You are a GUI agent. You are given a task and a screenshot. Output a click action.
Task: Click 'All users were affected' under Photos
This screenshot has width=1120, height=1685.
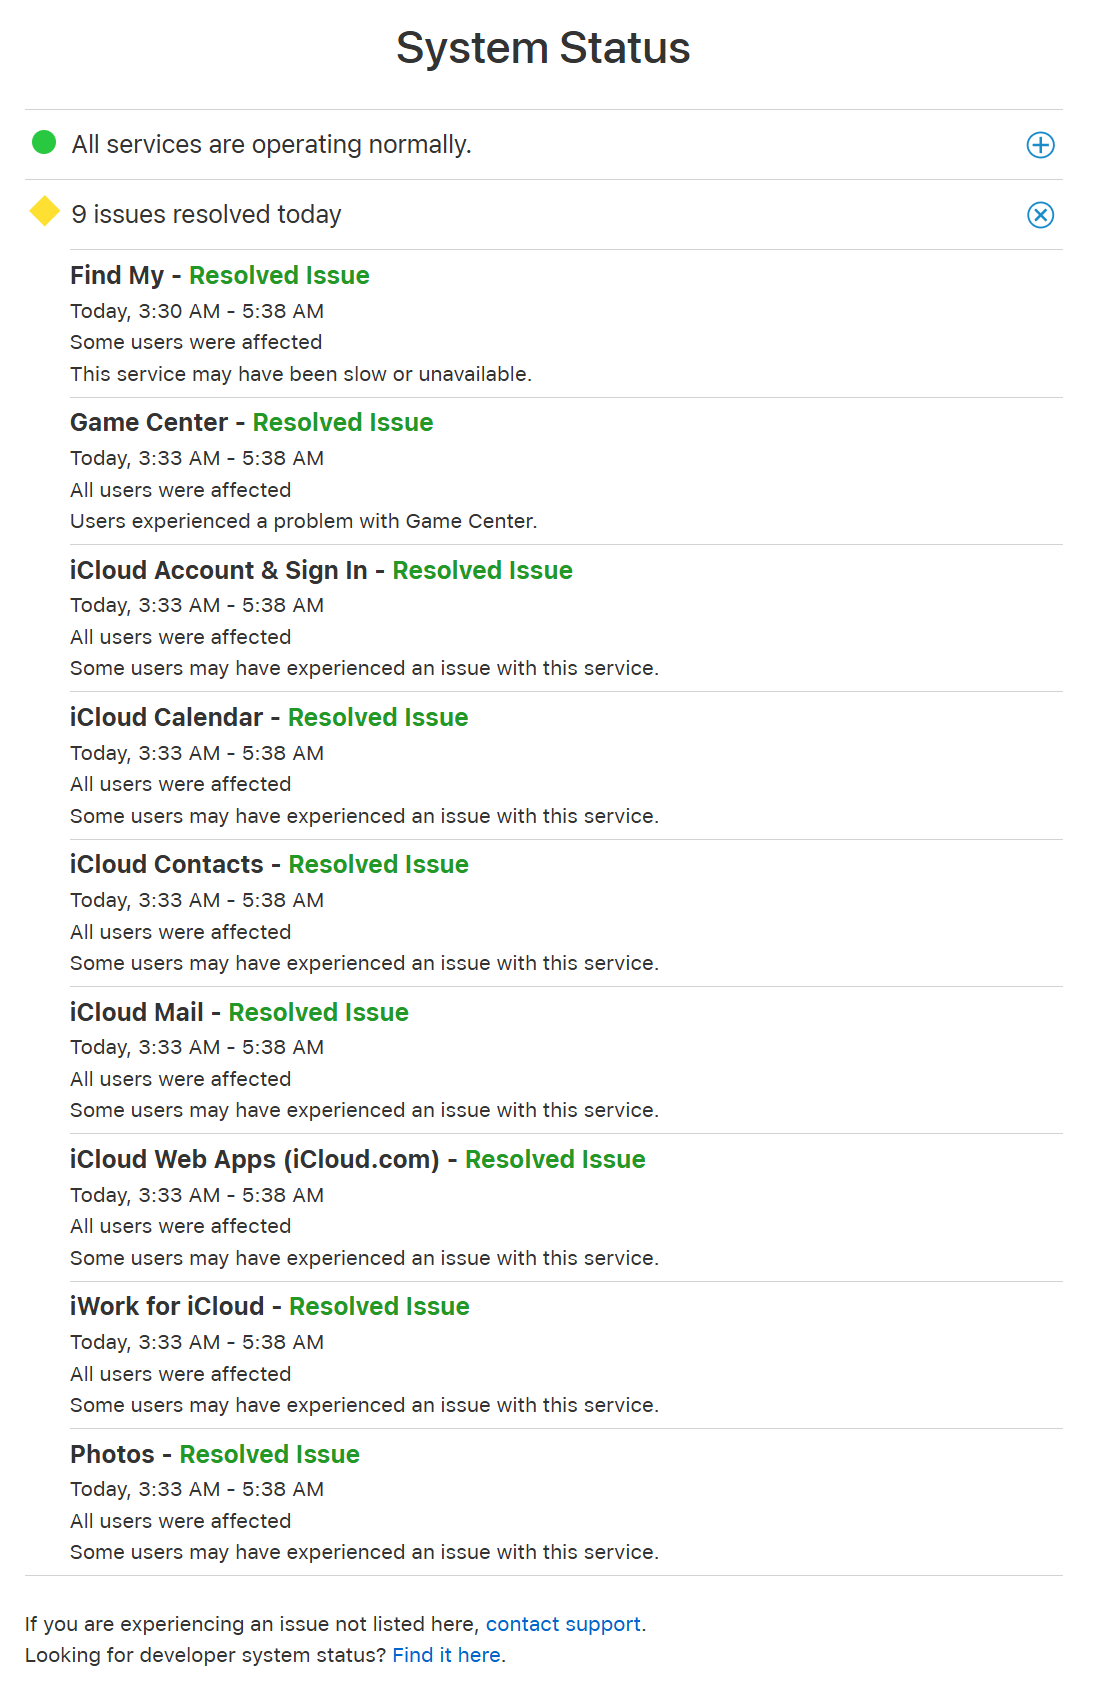pos(181,1521)
